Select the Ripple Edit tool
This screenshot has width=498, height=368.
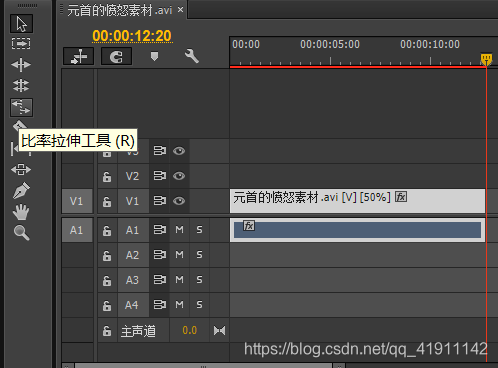click(x=21, y=65)
